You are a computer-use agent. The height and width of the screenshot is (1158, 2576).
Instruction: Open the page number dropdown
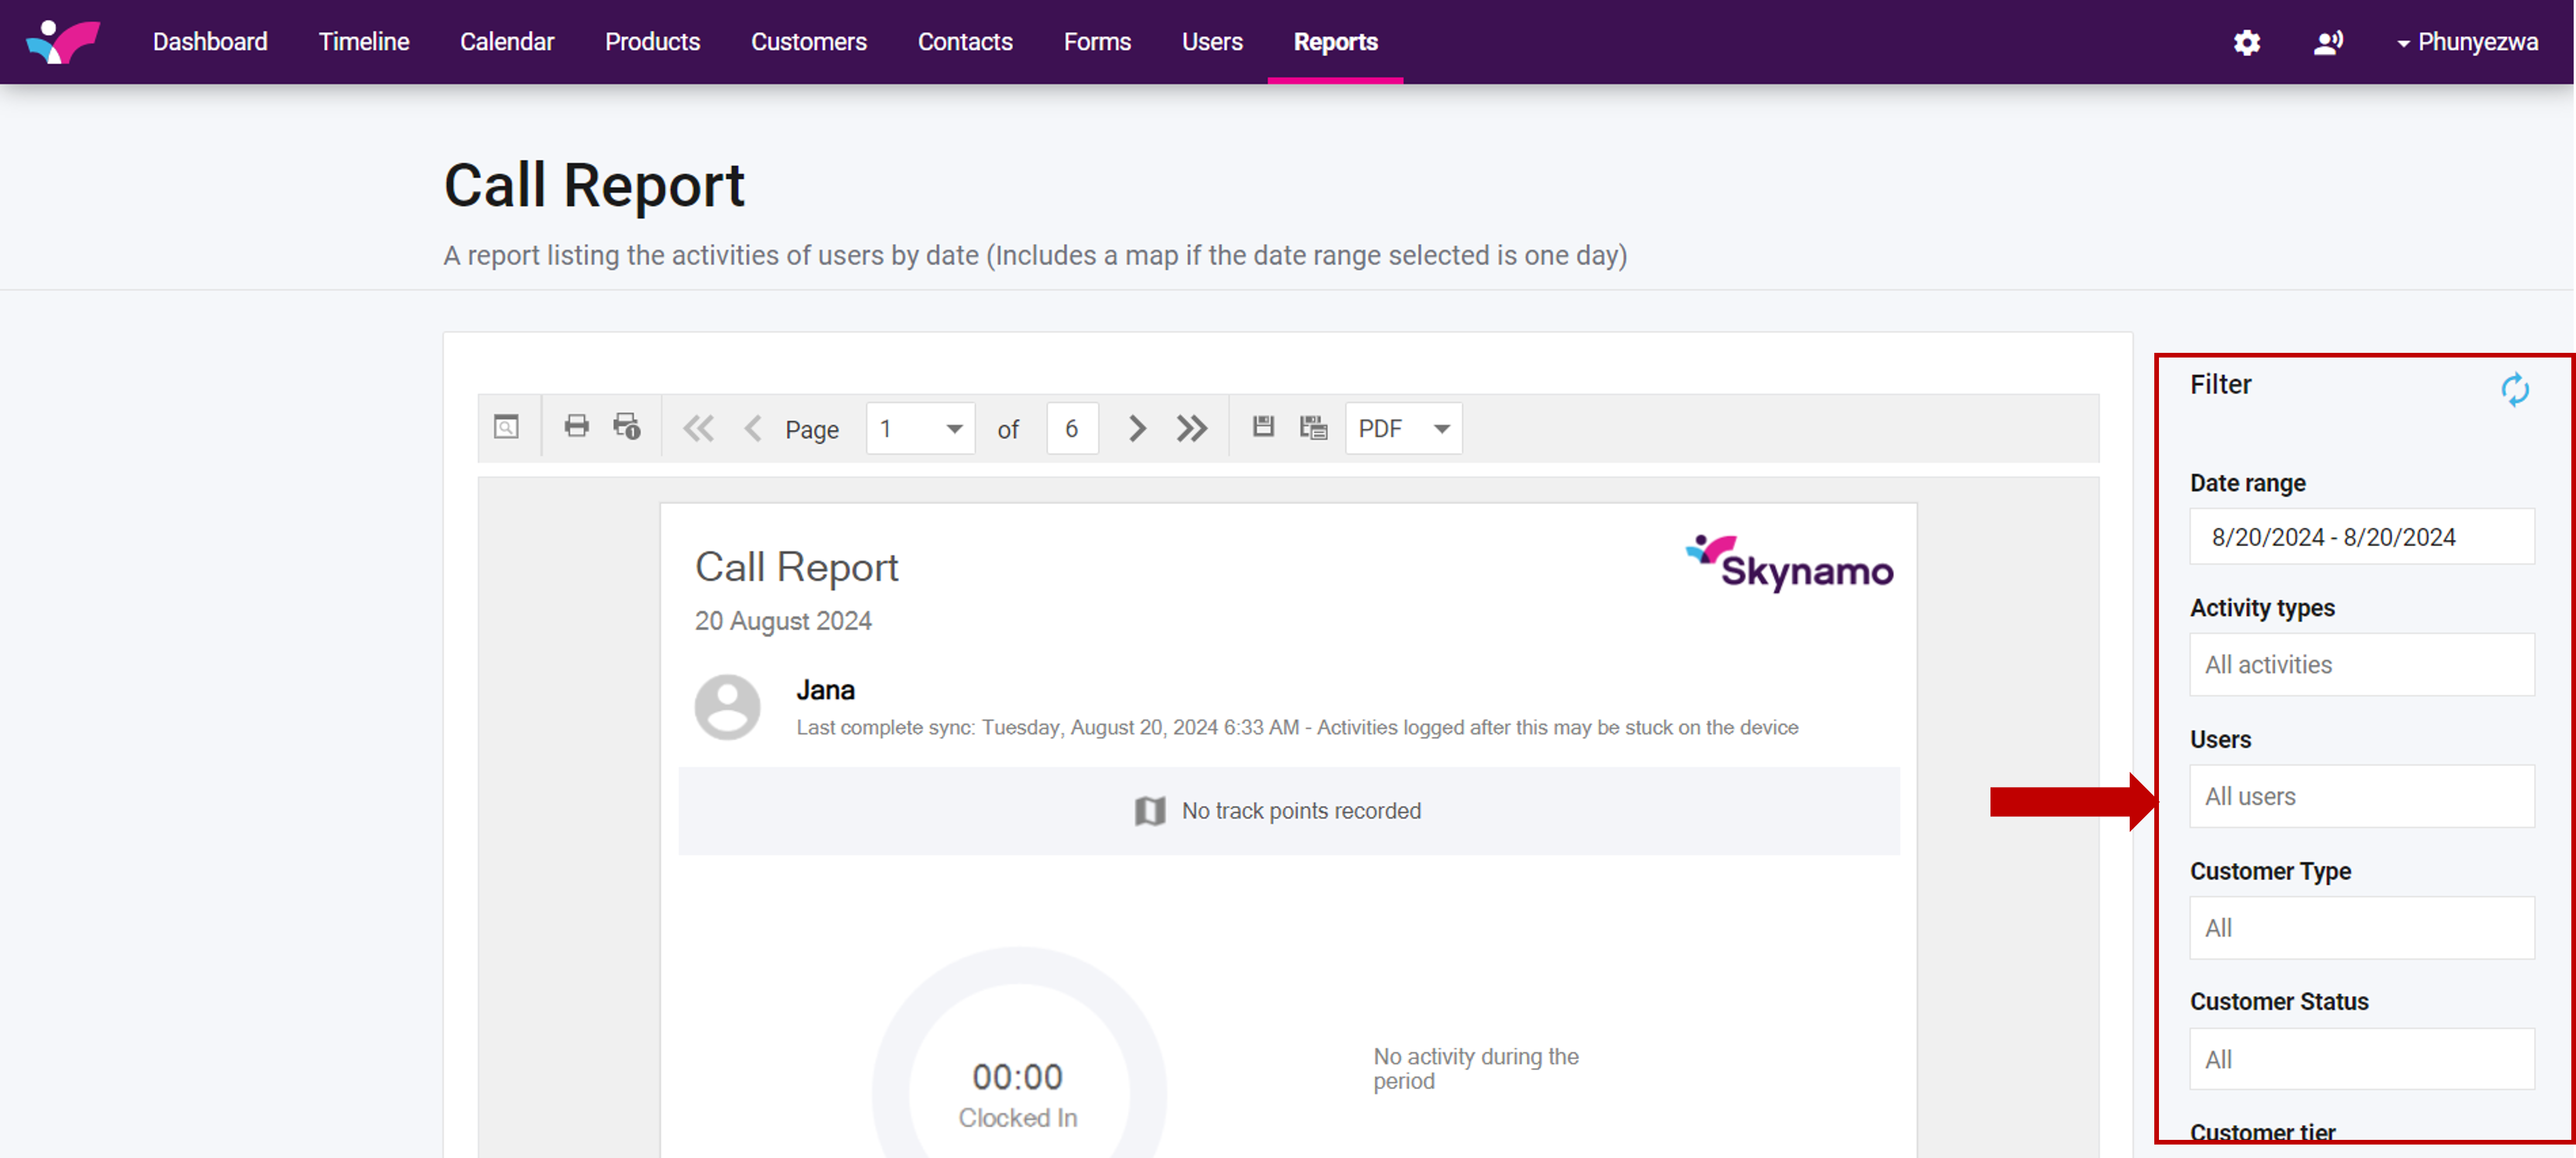[x=920, y=429]
